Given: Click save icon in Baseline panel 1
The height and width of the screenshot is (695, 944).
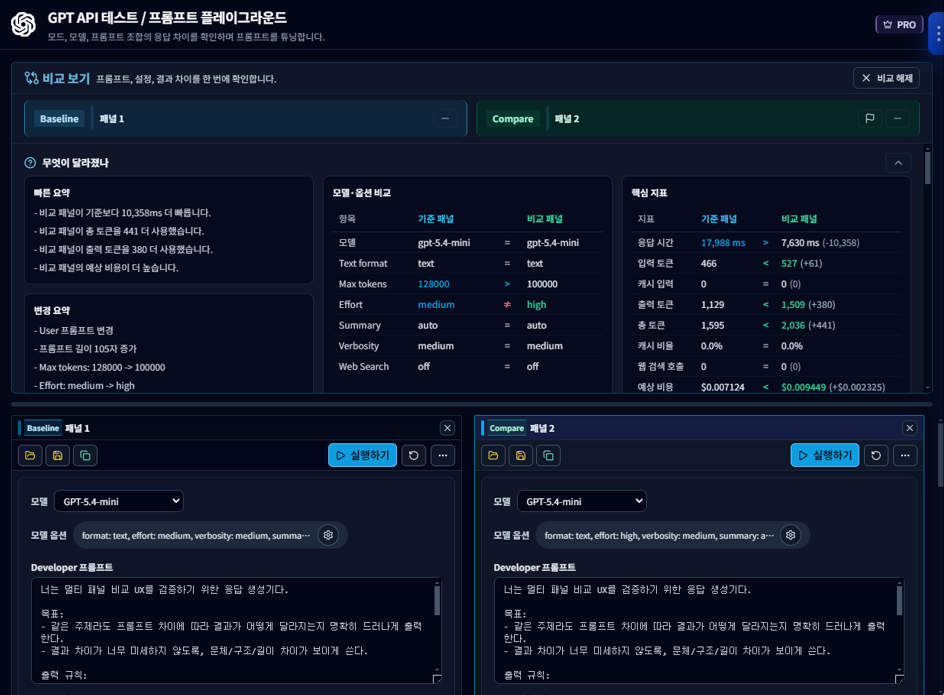Looking at the screenshot, I should (x=58, y=455).
